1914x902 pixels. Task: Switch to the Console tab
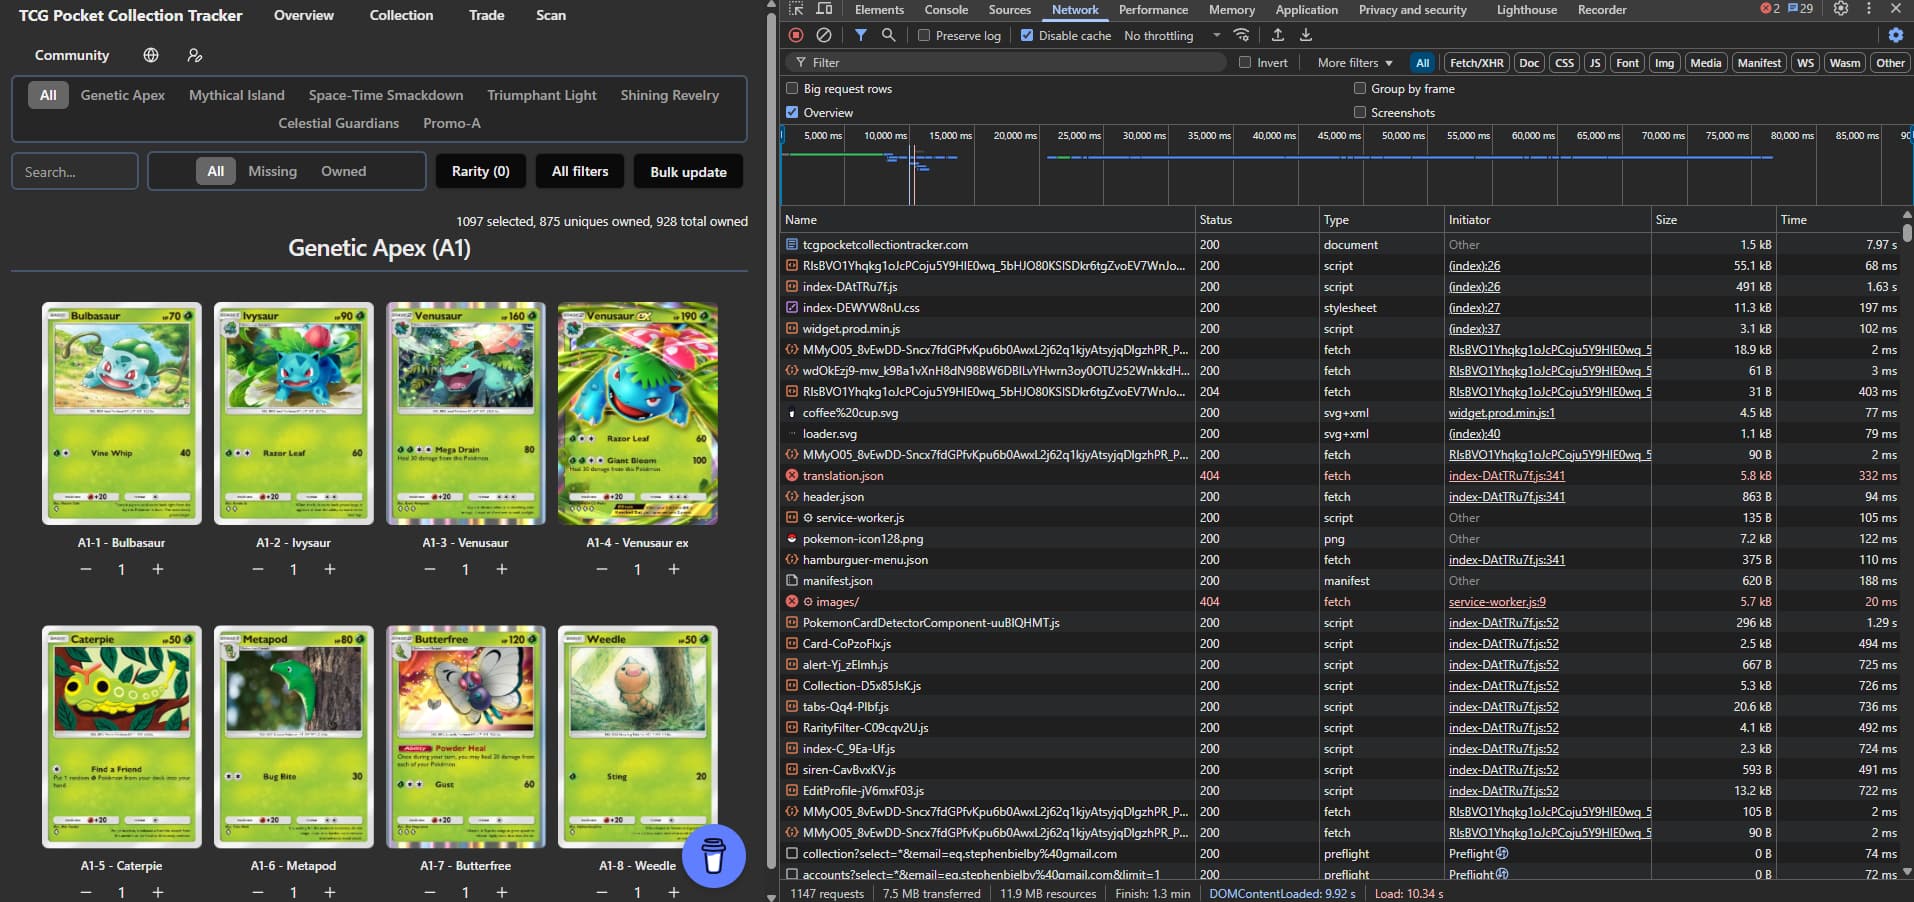tap(945, 10)
